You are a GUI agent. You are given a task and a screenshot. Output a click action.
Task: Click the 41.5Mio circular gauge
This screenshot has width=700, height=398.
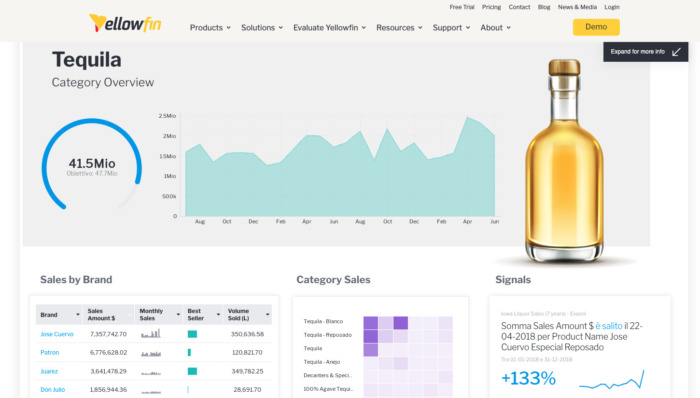pyautogui.click(x=92, y=164)
